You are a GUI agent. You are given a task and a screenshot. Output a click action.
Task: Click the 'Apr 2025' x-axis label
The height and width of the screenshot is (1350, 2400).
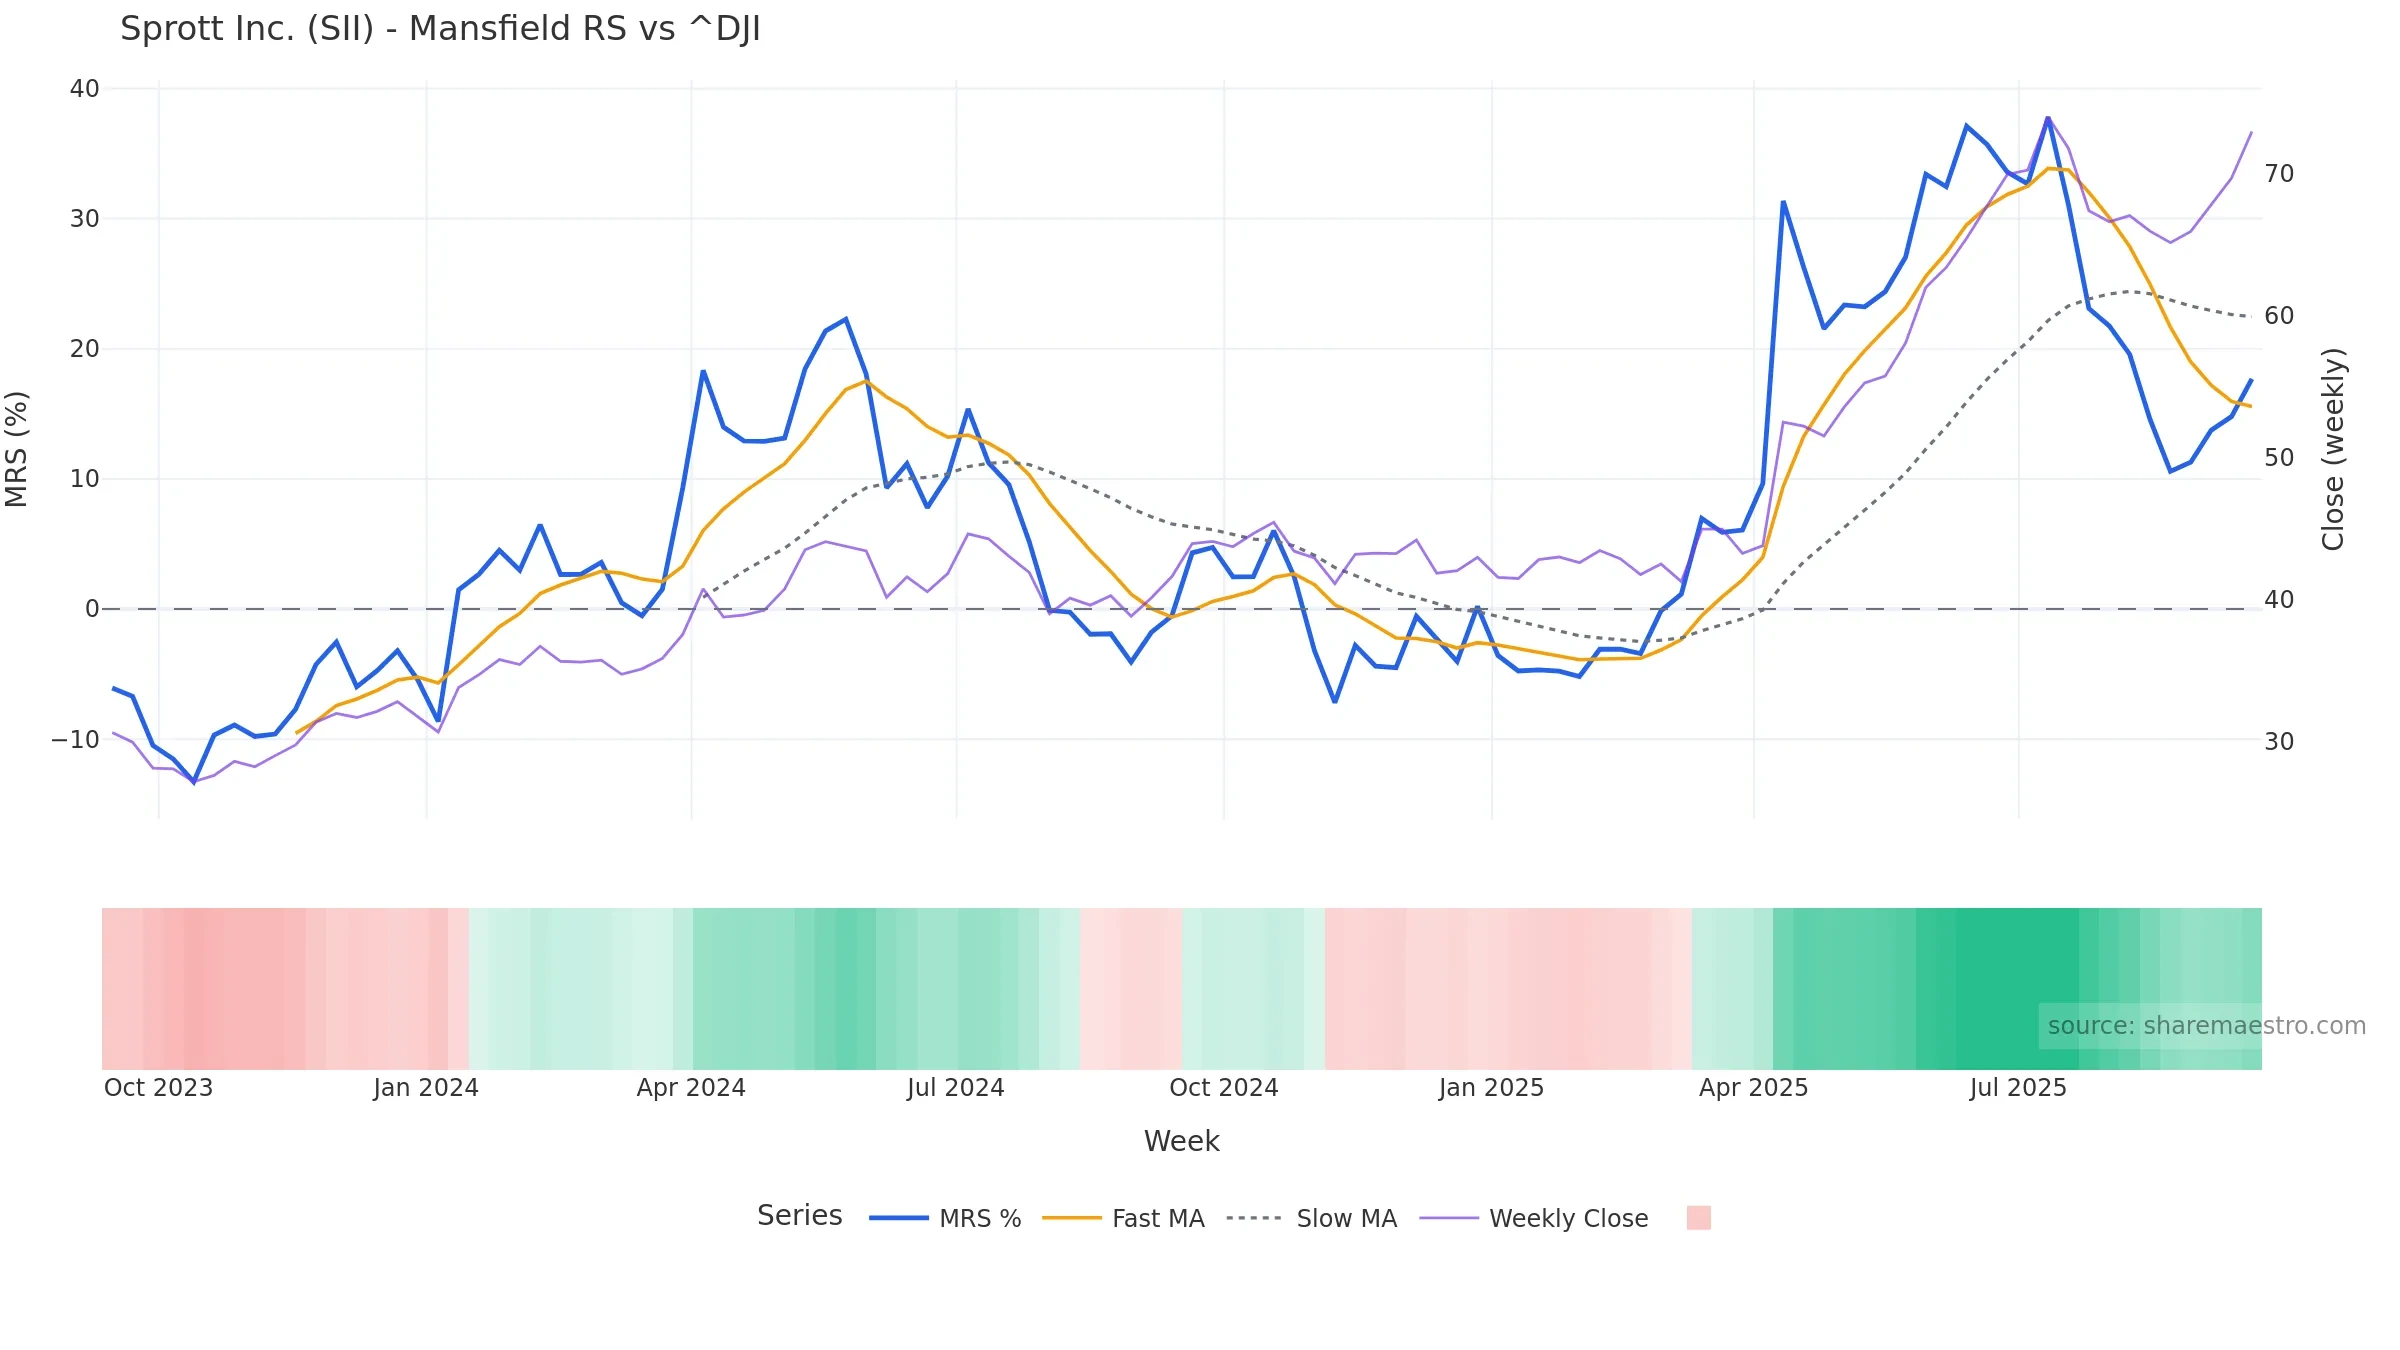1753,1088
